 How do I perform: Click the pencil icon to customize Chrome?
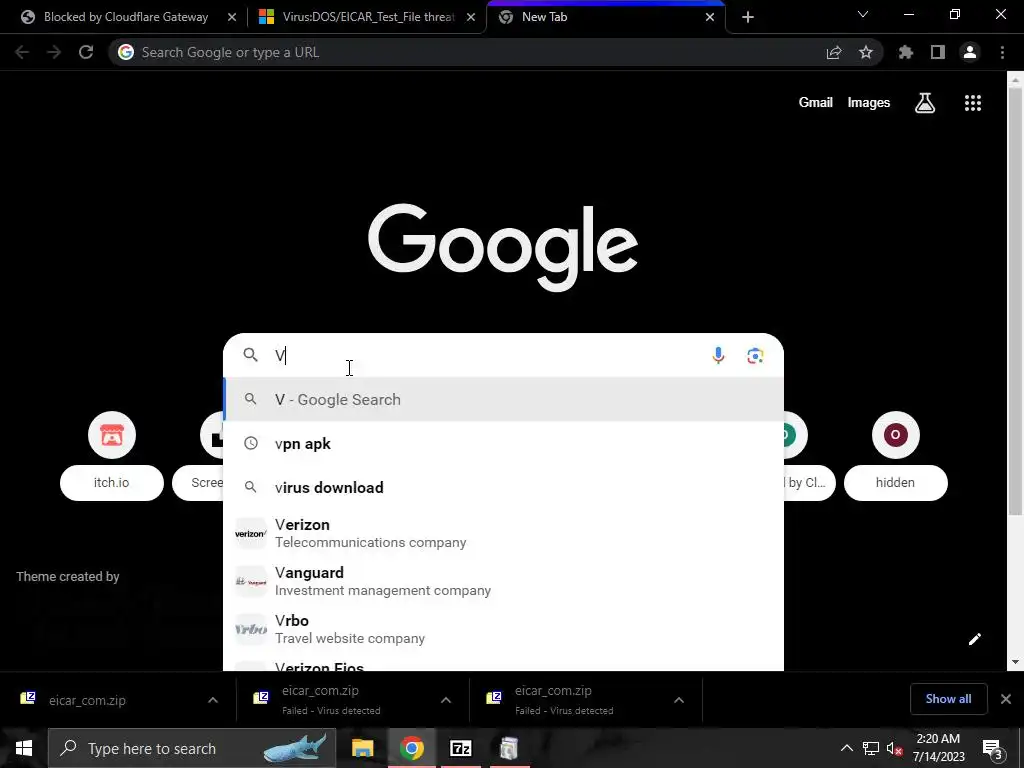[x=975, y=639]
